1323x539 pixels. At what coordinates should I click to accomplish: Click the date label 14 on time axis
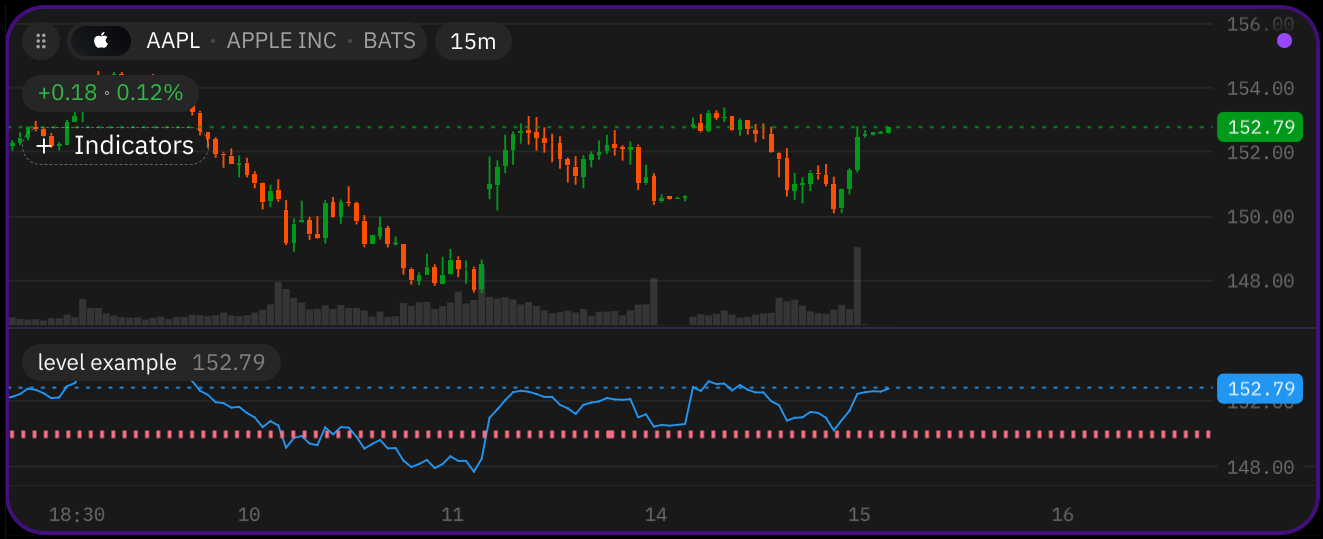(x=656, y=514)
